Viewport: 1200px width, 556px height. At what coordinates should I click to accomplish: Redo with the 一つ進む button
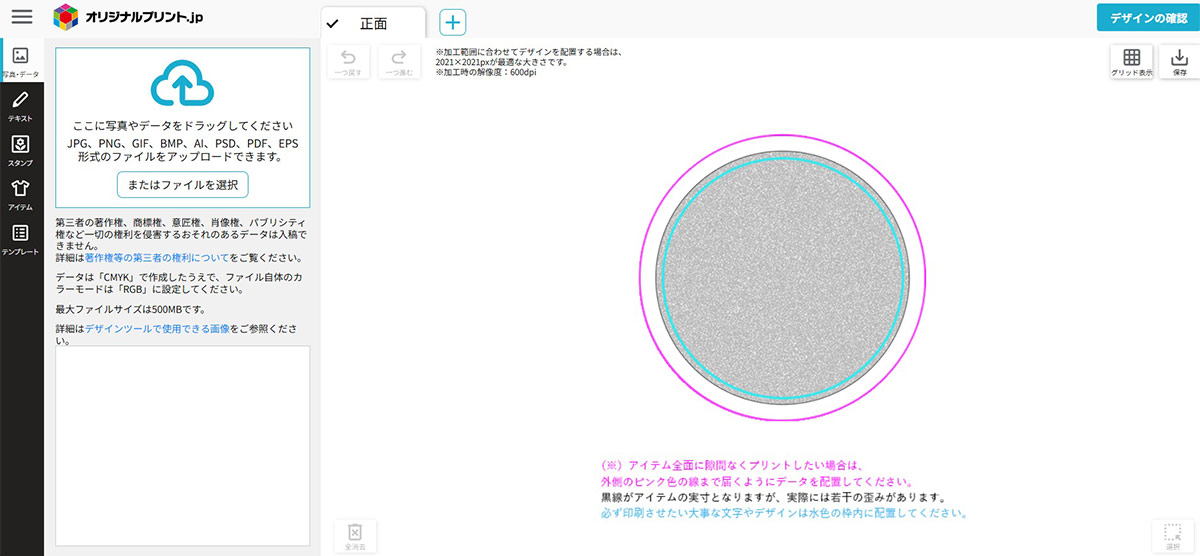pos(399,63)
